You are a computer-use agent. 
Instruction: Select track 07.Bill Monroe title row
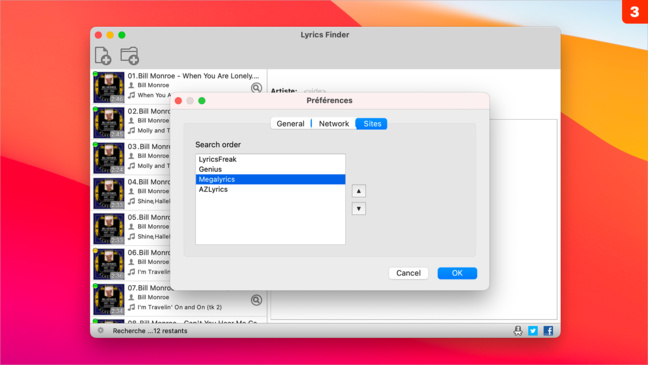coord(150,288)
